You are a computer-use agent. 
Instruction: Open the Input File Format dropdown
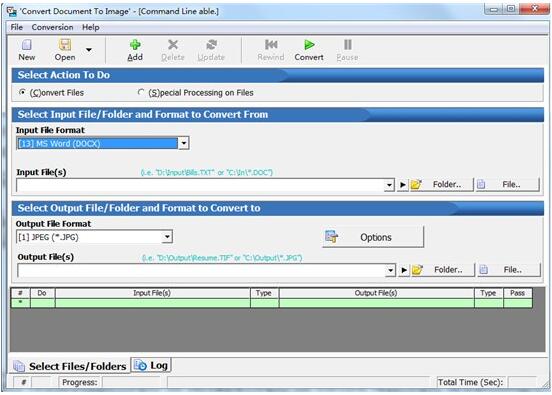(x=184, y=143)
